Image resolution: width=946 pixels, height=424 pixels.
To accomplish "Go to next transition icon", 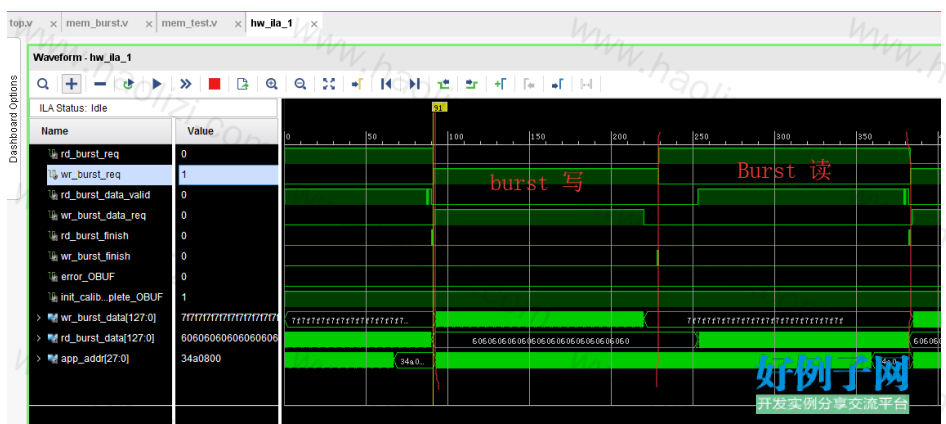I will [x=472, y=84].
